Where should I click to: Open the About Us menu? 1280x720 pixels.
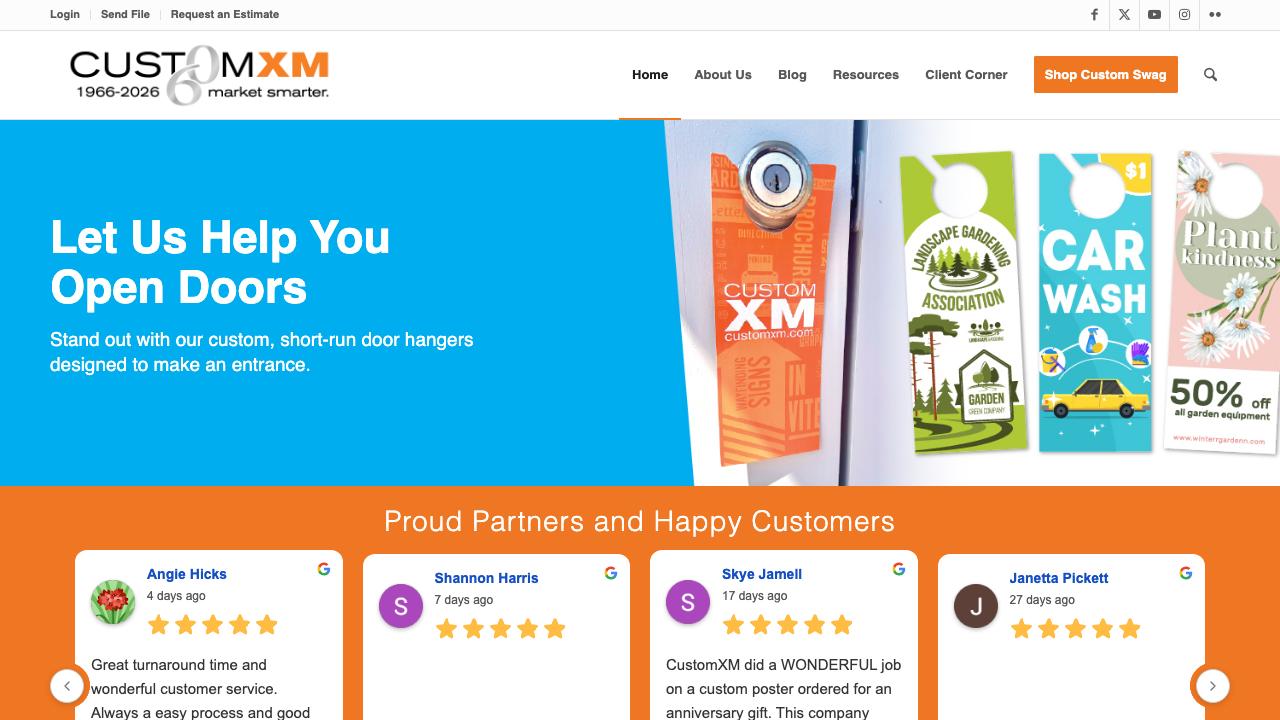coord(723,75)
